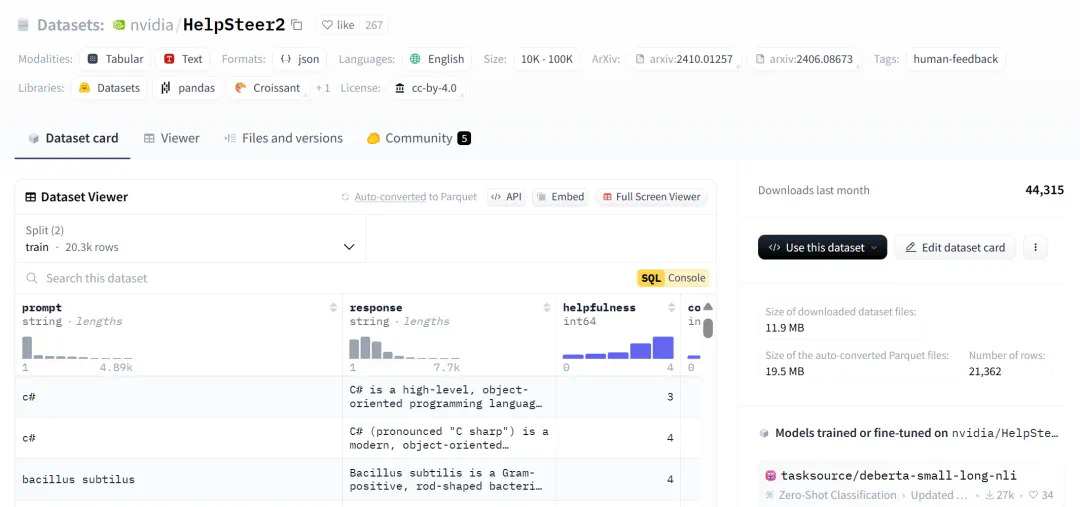The image size is (1080, 507).
Task: Copy dataset name HelpSteer2 icon
Action: click(297, 25)
